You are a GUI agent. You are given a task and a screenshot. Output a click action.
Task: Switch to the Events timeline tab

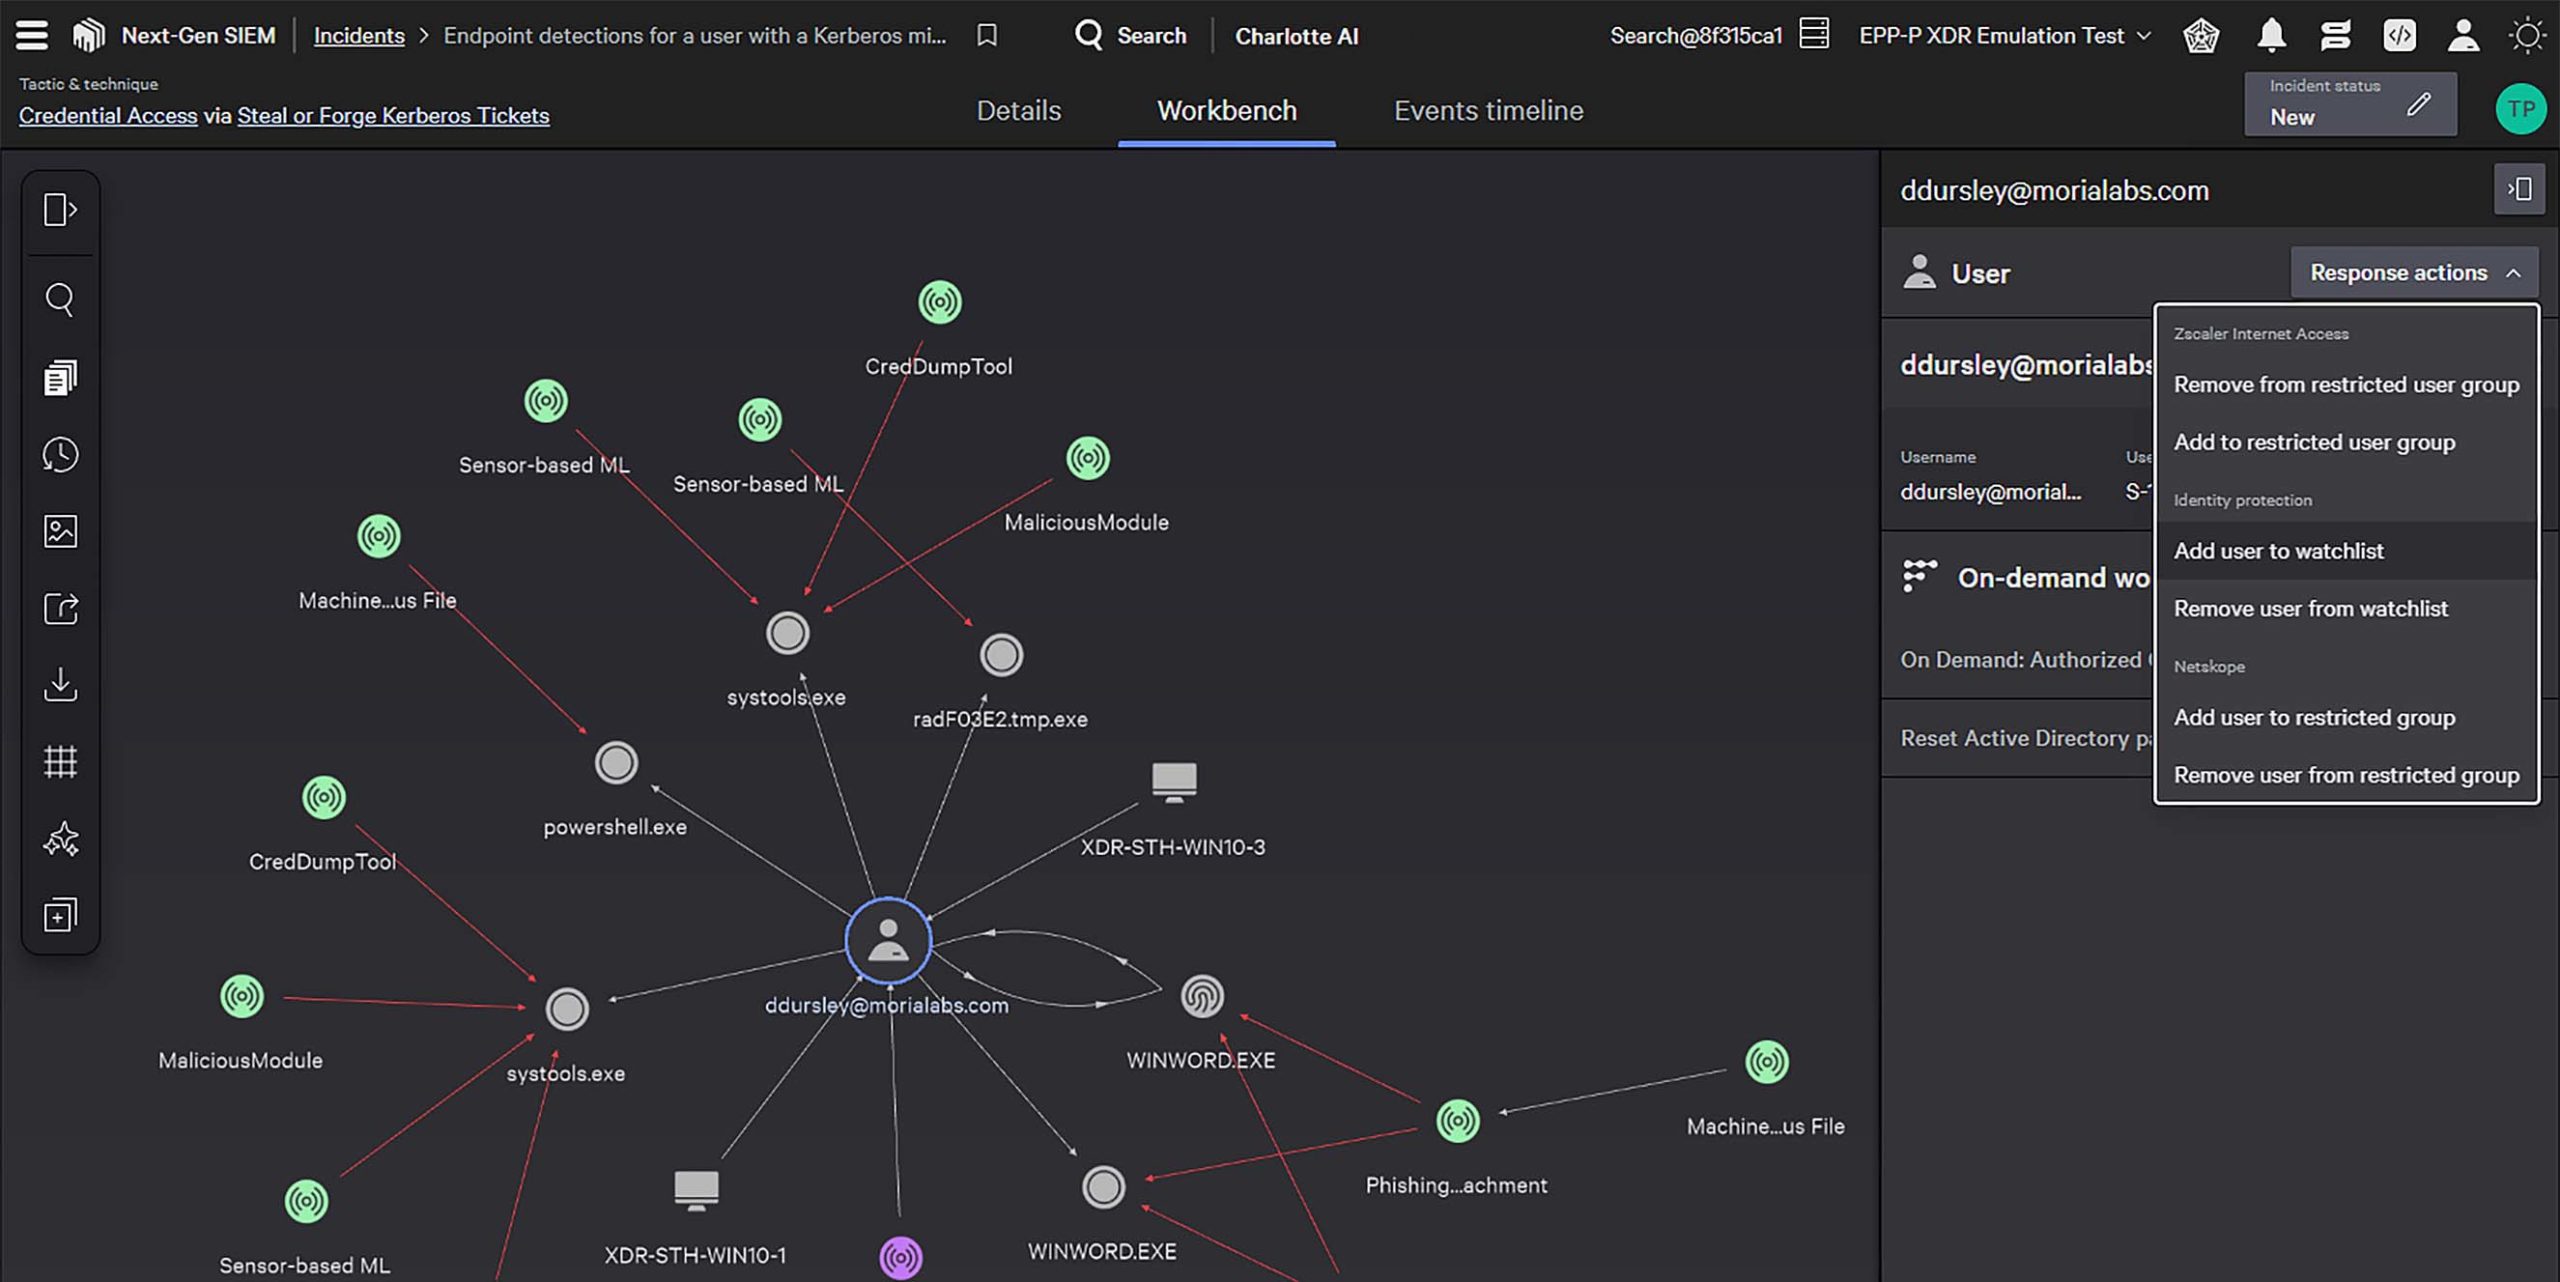1488,111
